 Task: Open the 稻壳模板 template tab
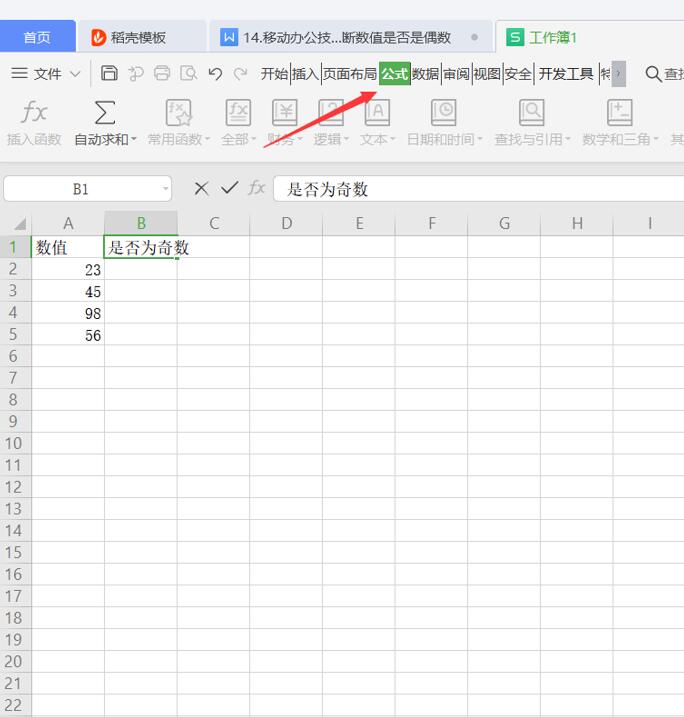tap(141, 37)
